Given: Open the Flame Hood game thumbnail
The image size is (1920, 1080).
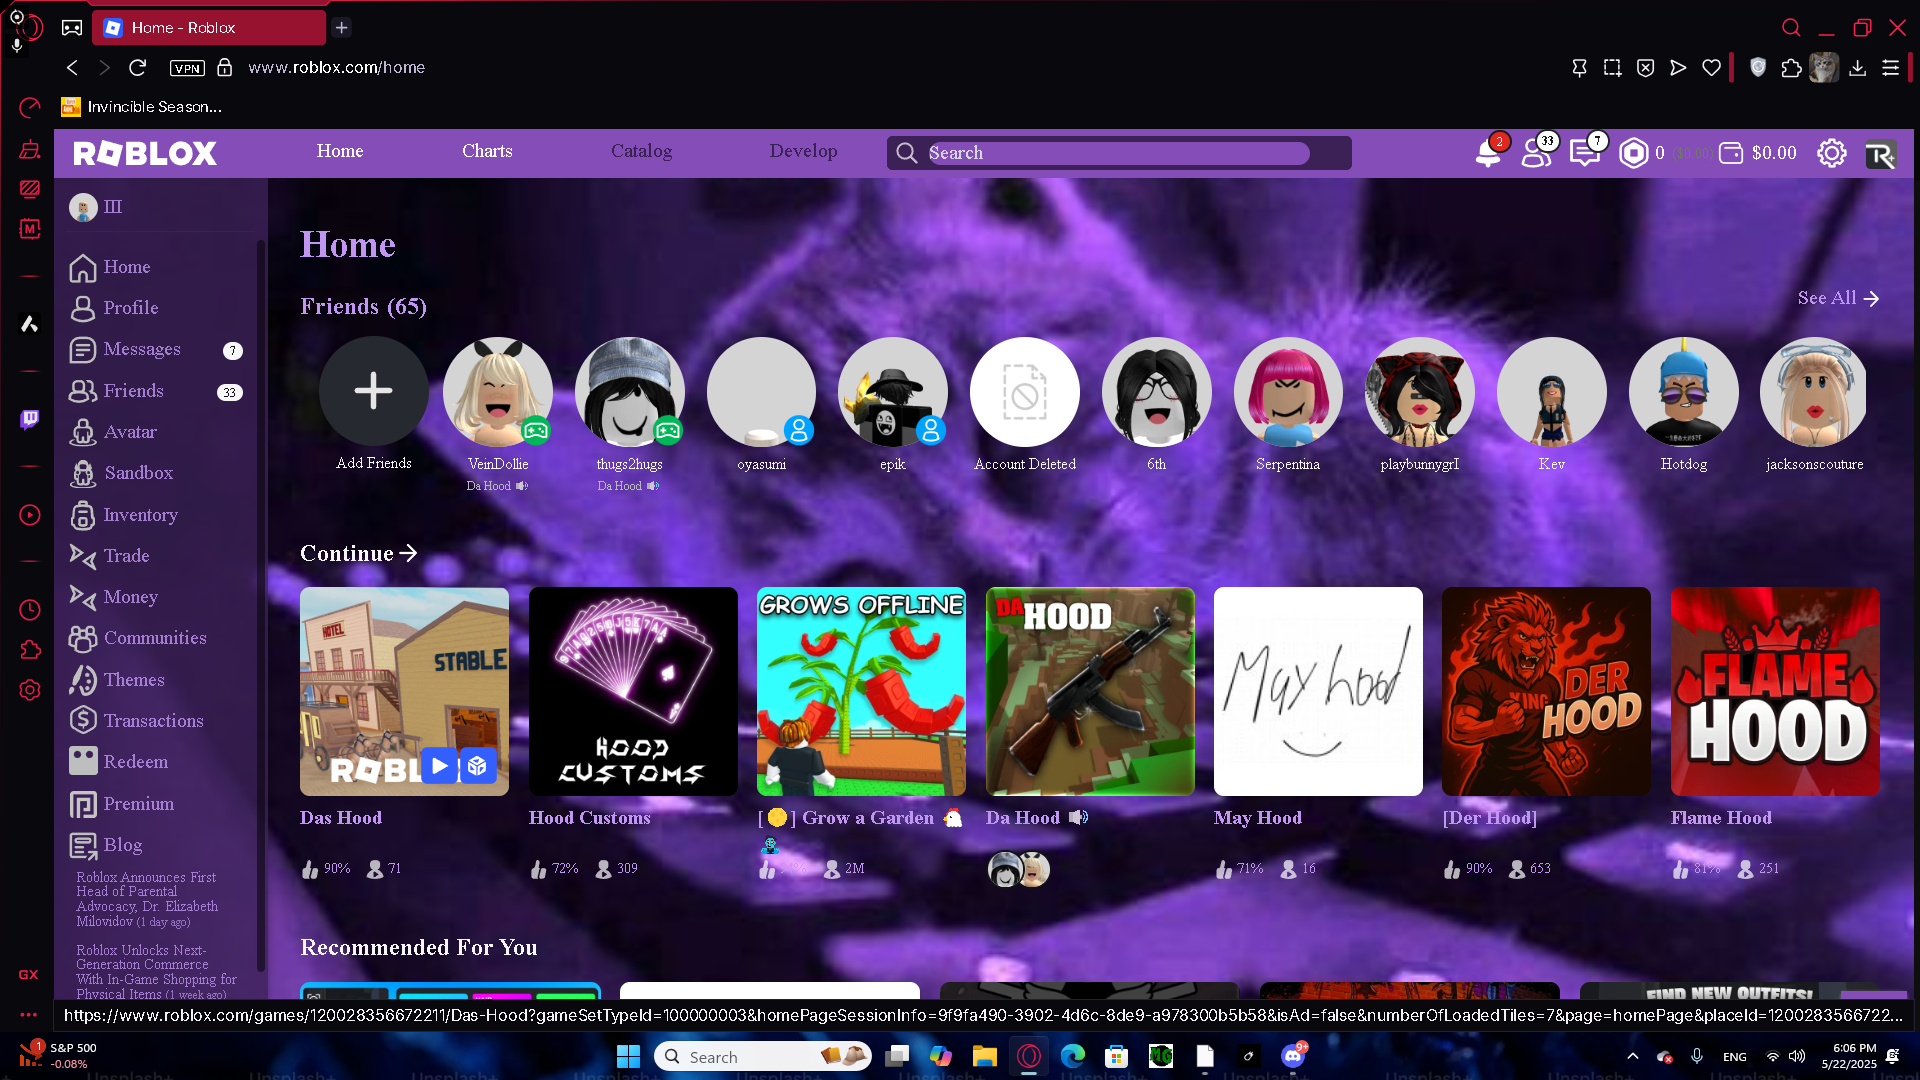Looking at the screenshot, I should tap(1775, 691).
